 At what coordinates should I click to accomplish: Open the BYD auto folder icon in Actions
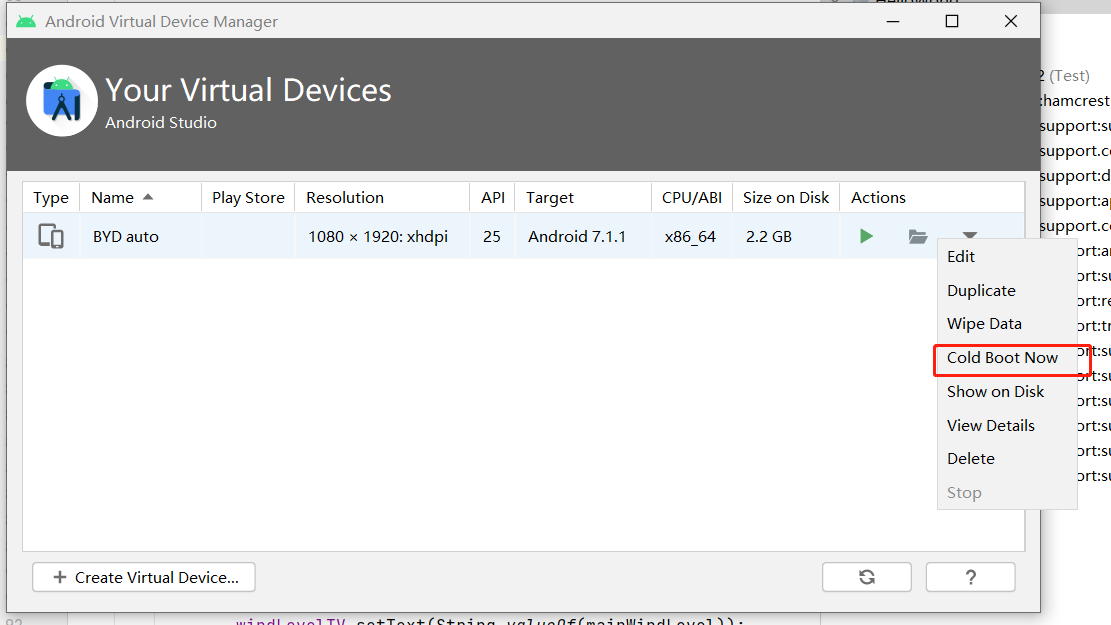(x=918, y=236)
